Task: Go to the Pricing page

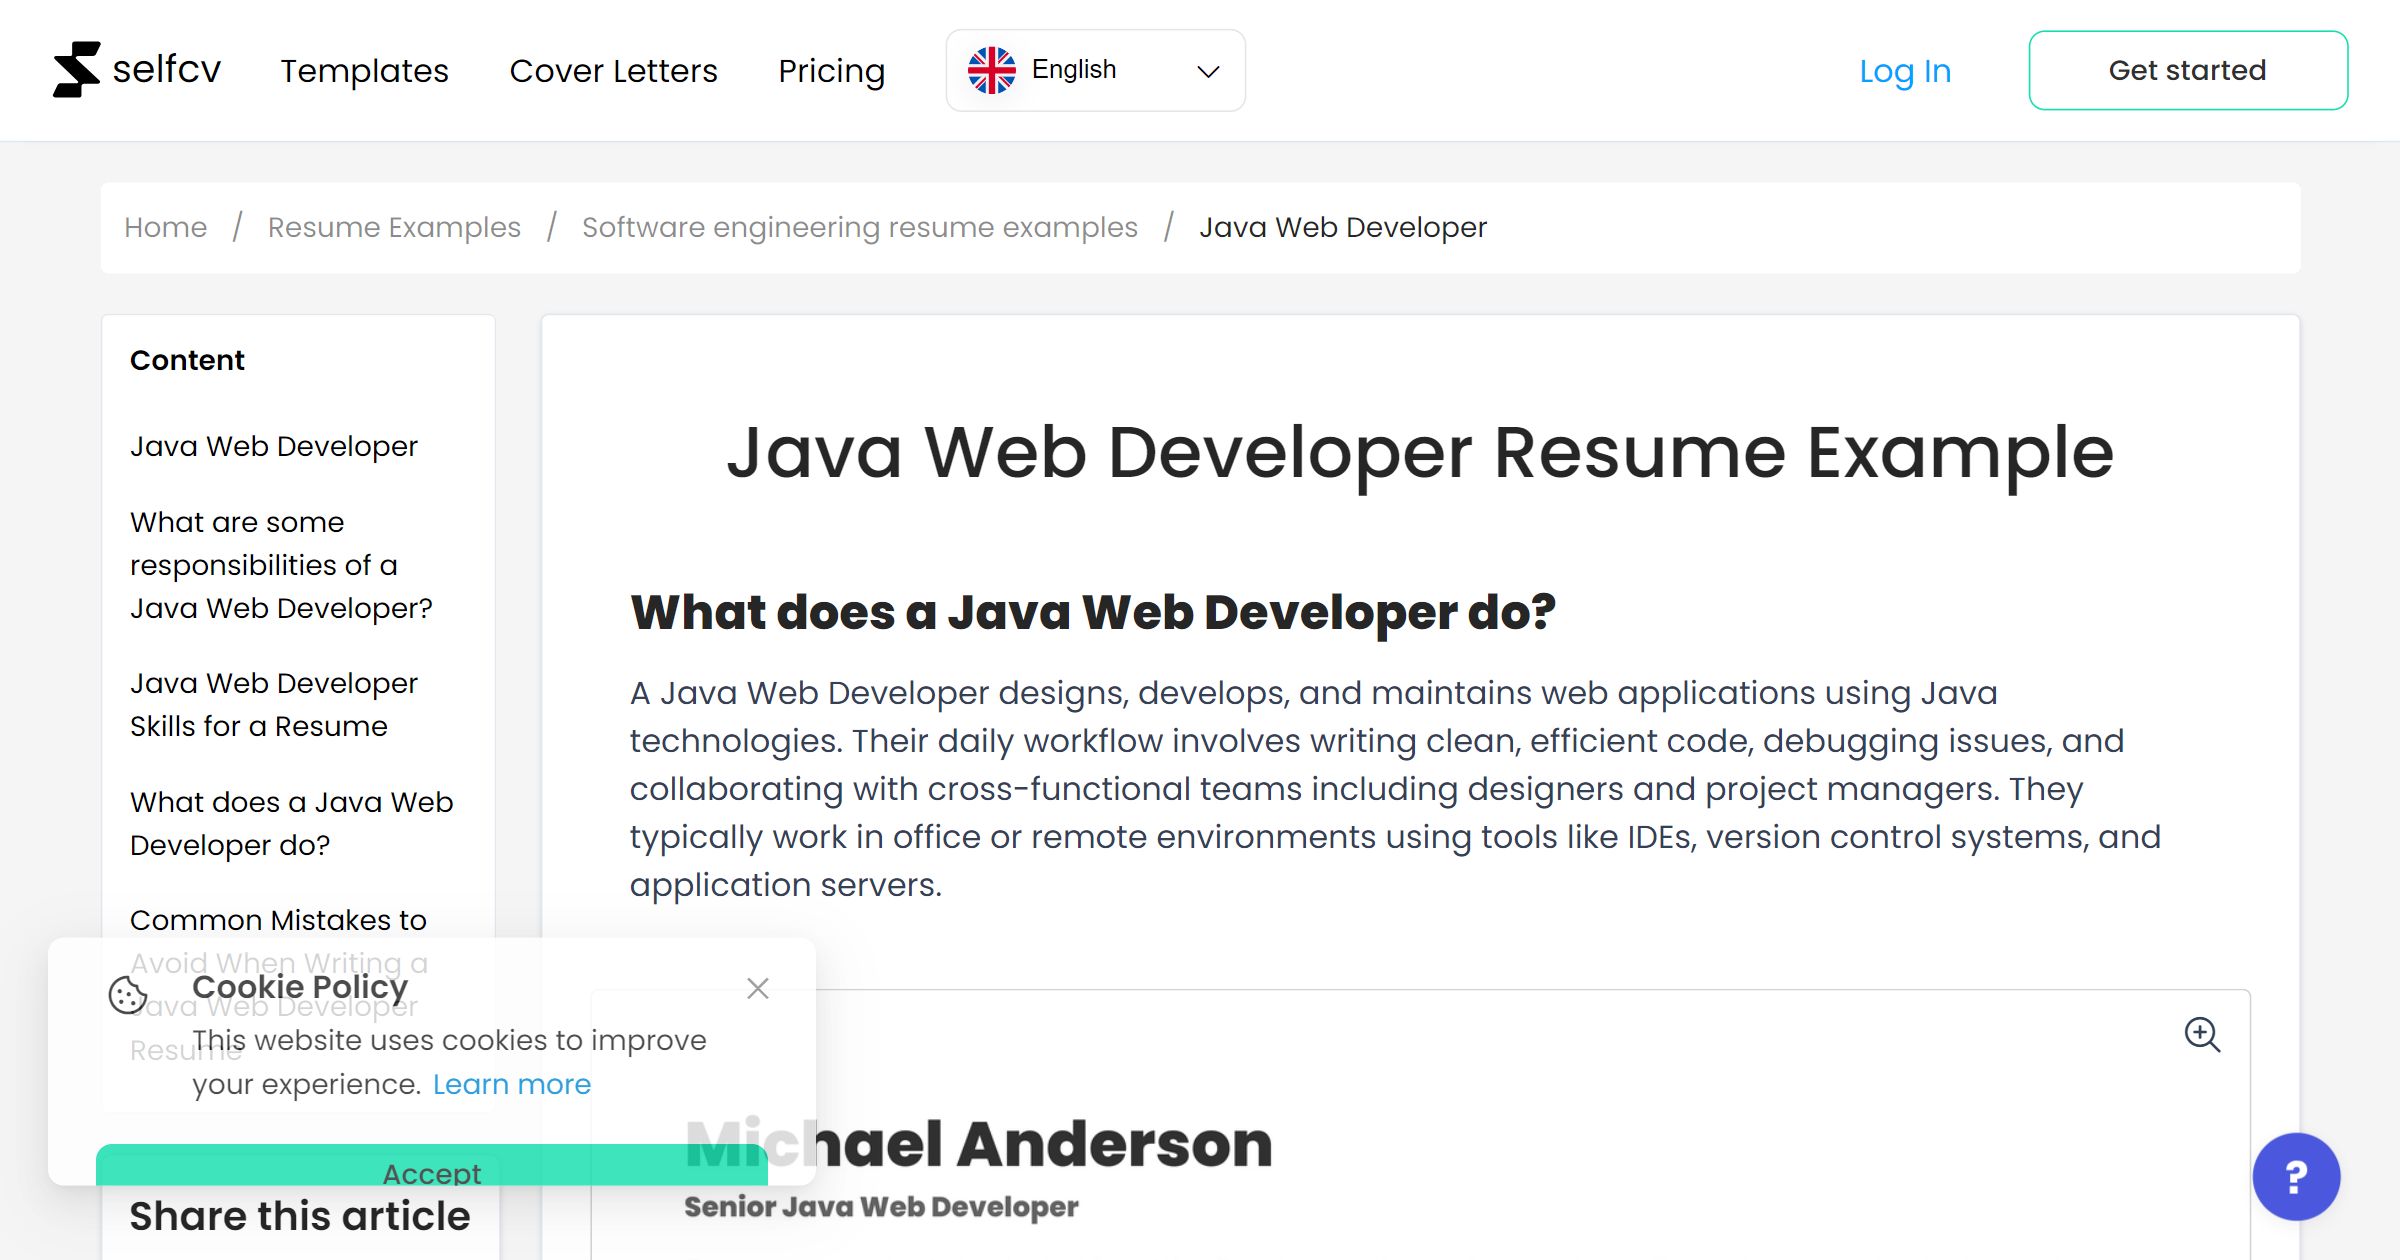Action: 831,71
